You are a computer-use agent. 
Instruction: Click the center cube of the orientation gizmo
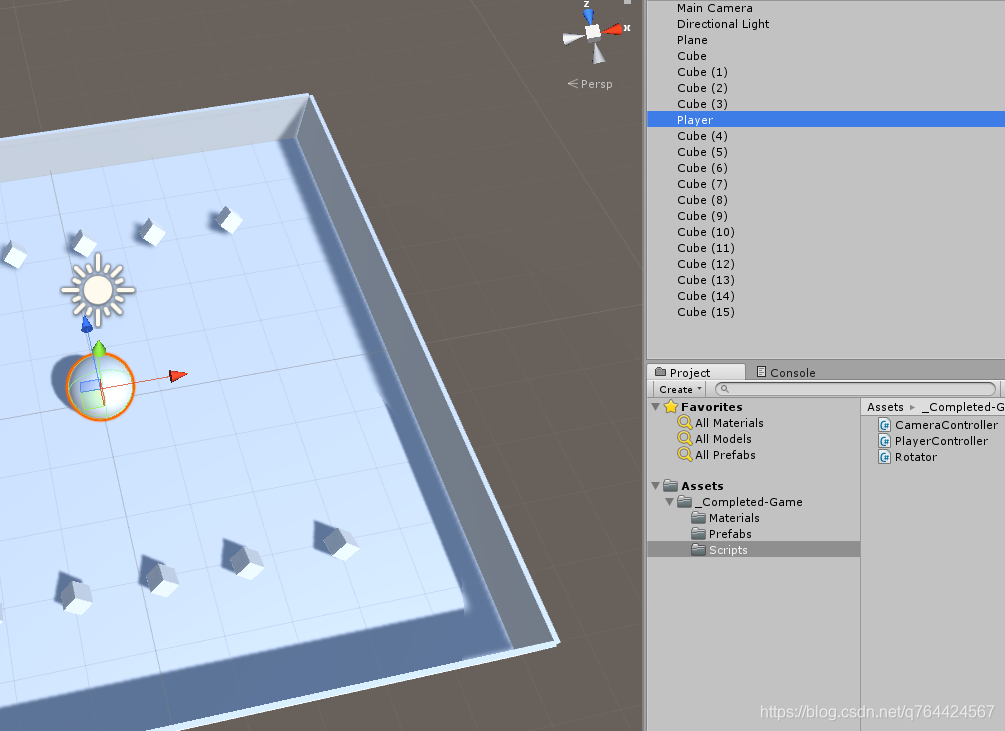pos(594,32)
